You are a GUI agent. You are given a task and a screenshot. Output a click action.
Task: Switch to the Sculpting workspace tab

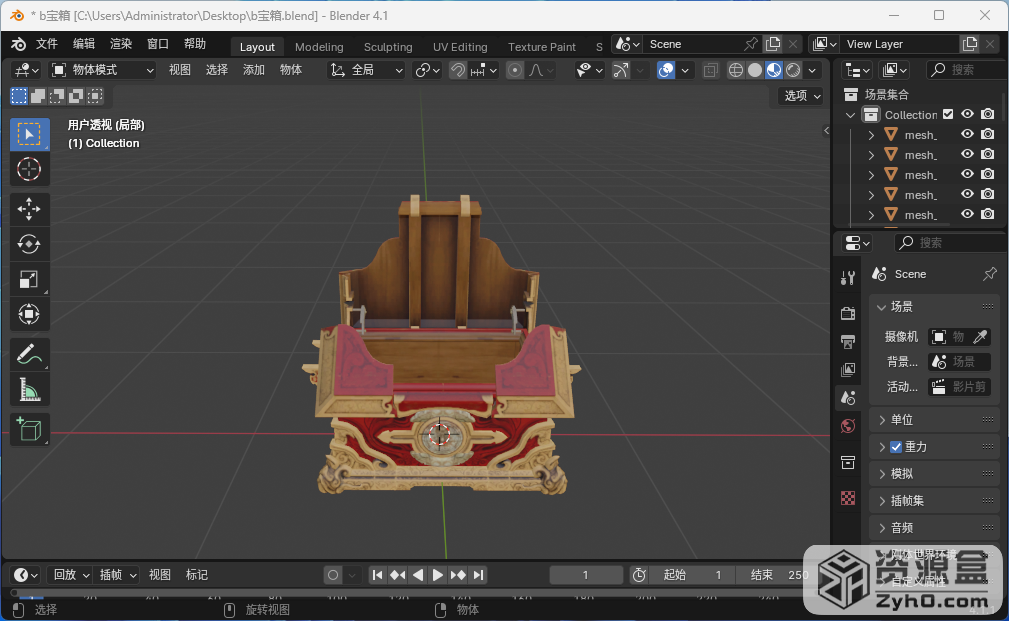click(x=388, y=47)
